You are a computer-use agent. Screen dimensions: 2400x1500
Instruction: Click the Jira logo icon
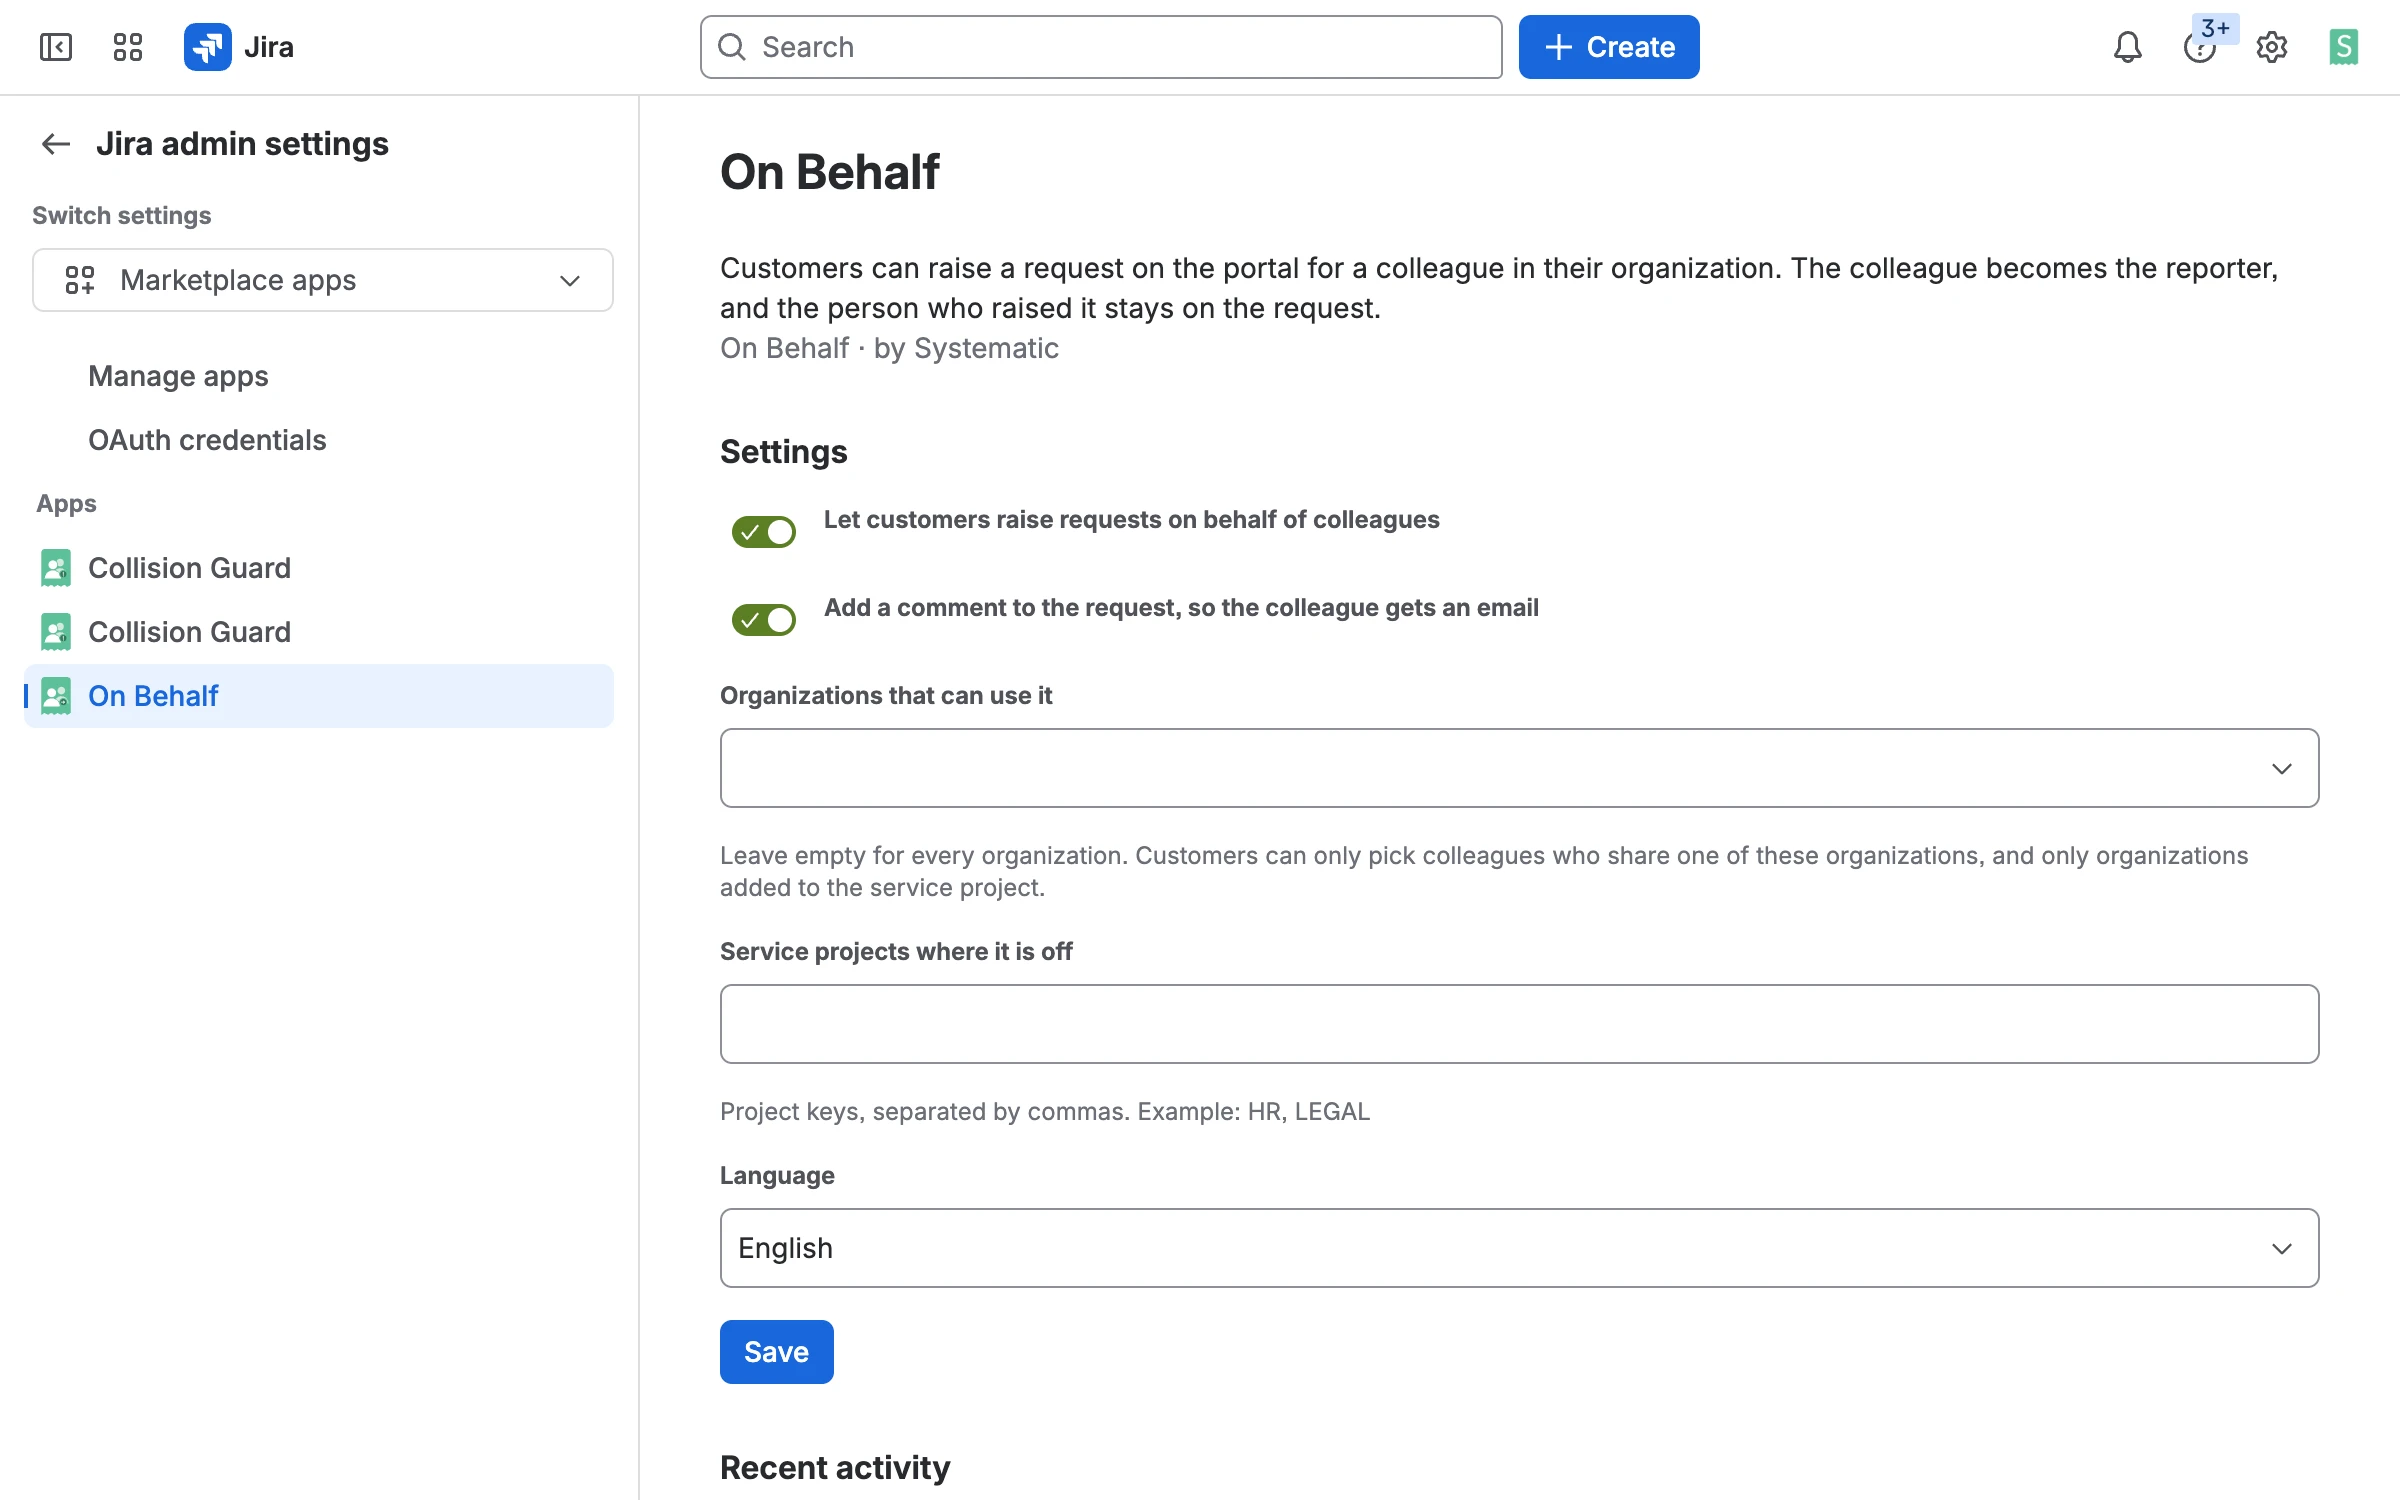(x=208, y=47)
